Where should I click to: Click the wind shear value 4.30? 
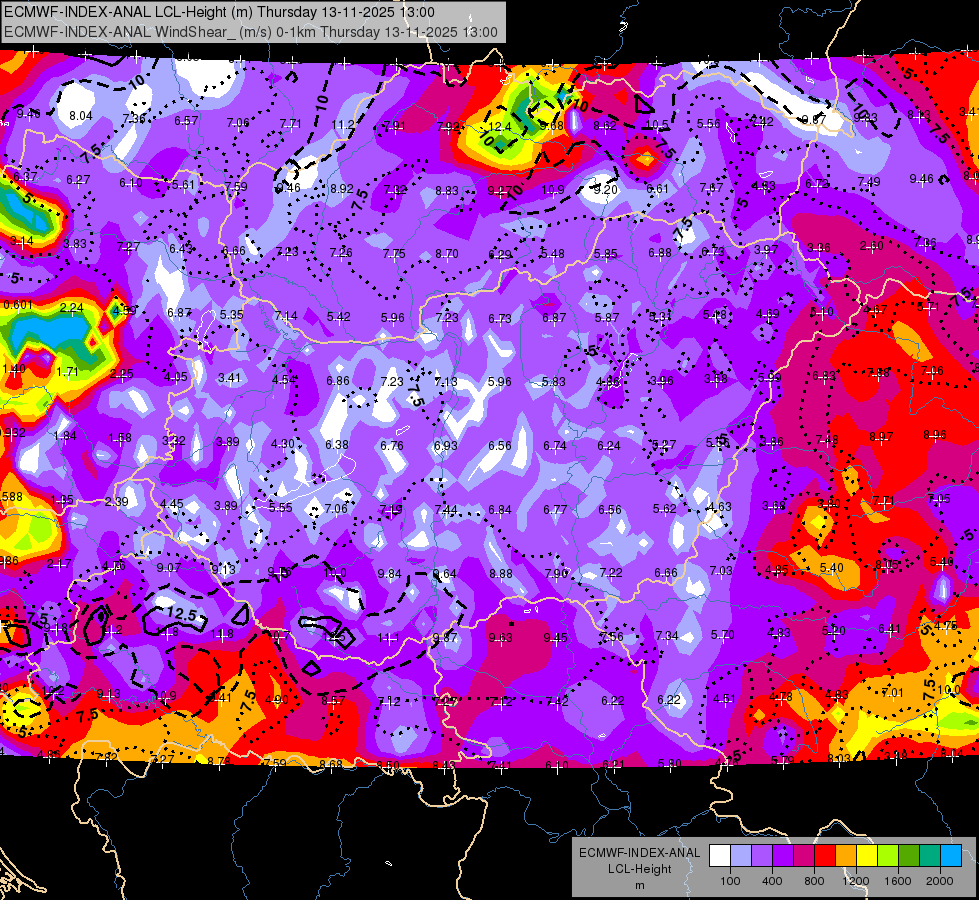click(x=282, y=443)
